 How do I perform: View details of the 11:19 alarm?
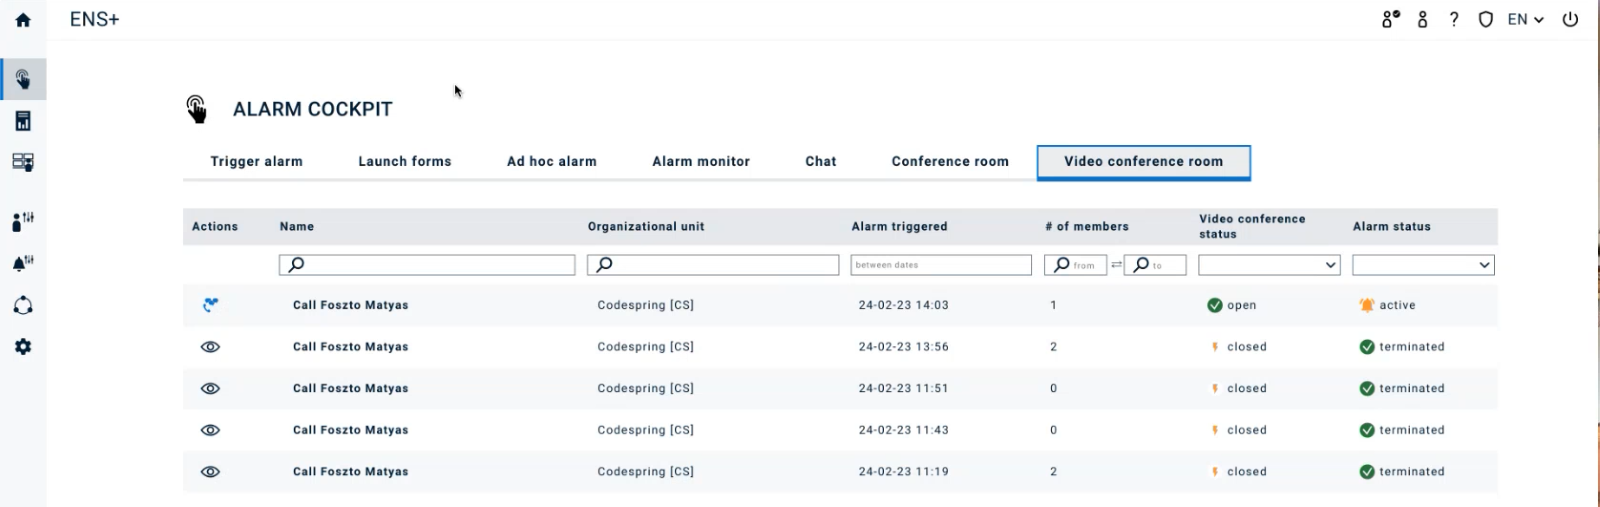tap(210, 472)
